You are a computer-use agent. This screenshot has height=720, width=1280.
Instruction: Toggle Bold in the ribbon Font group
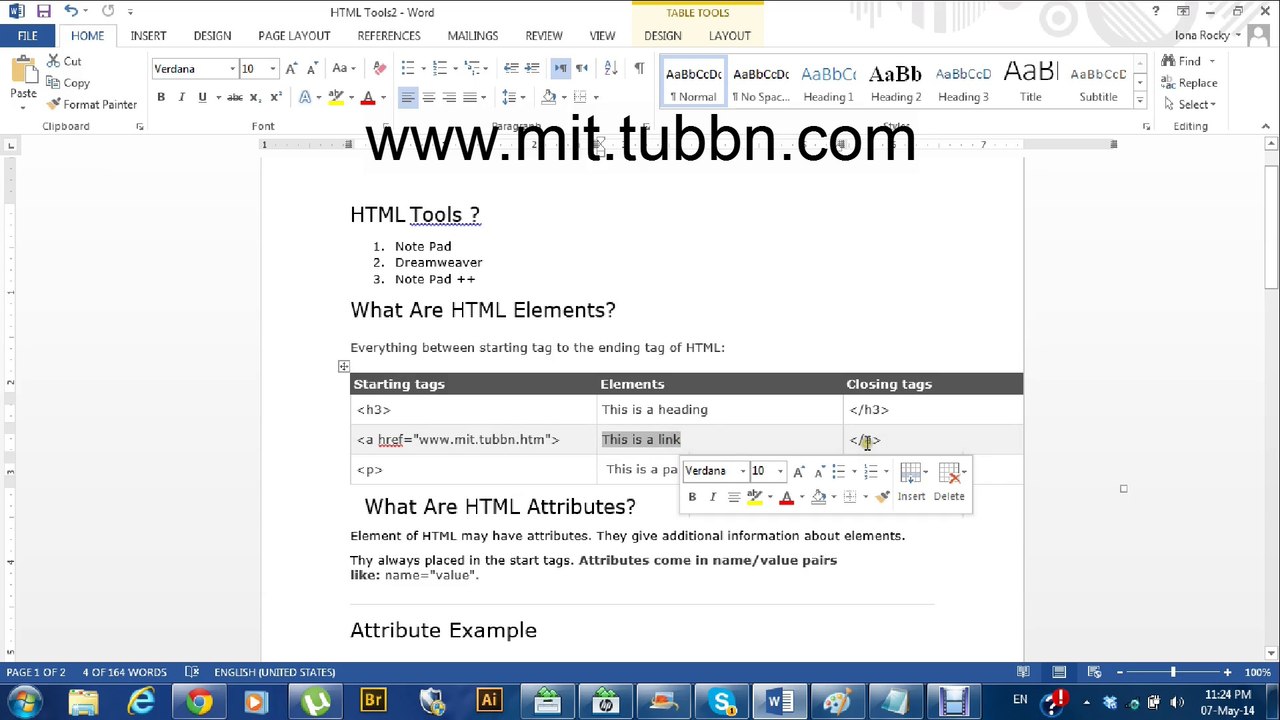(161, 97)
